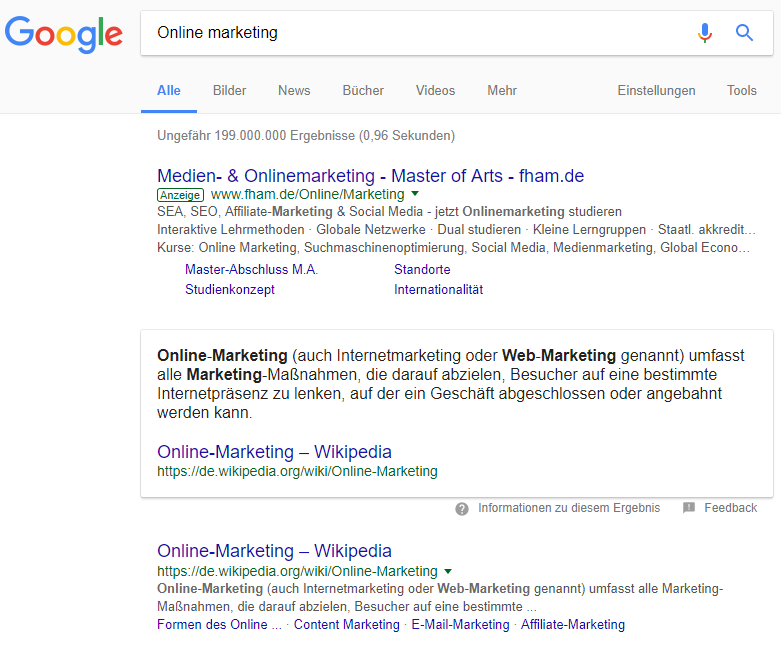Viewport: 781px width, 656px height.
Task: Open the Medien- & Onlinemarketing ad title
Action: click(370, 176)
